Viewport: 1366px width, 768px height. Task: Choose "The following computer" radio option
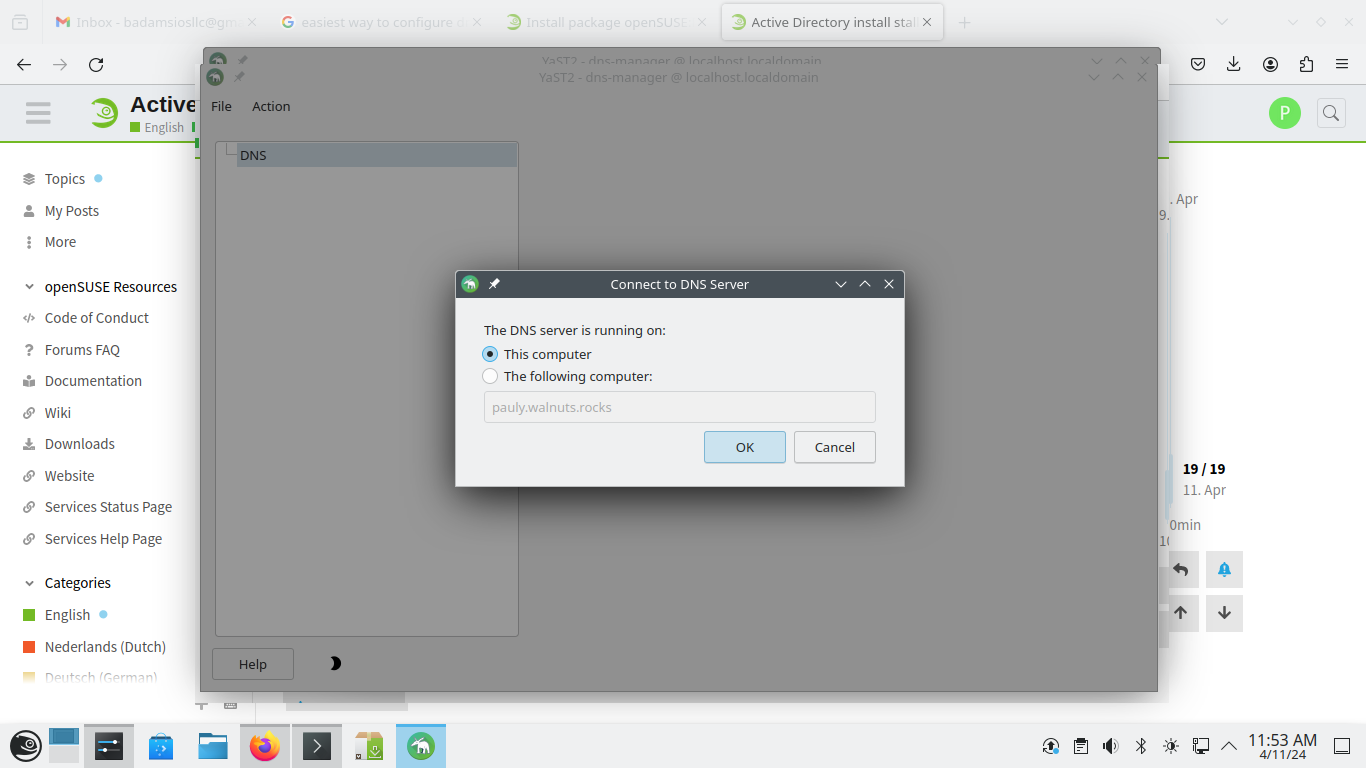[x=490, y=377]
